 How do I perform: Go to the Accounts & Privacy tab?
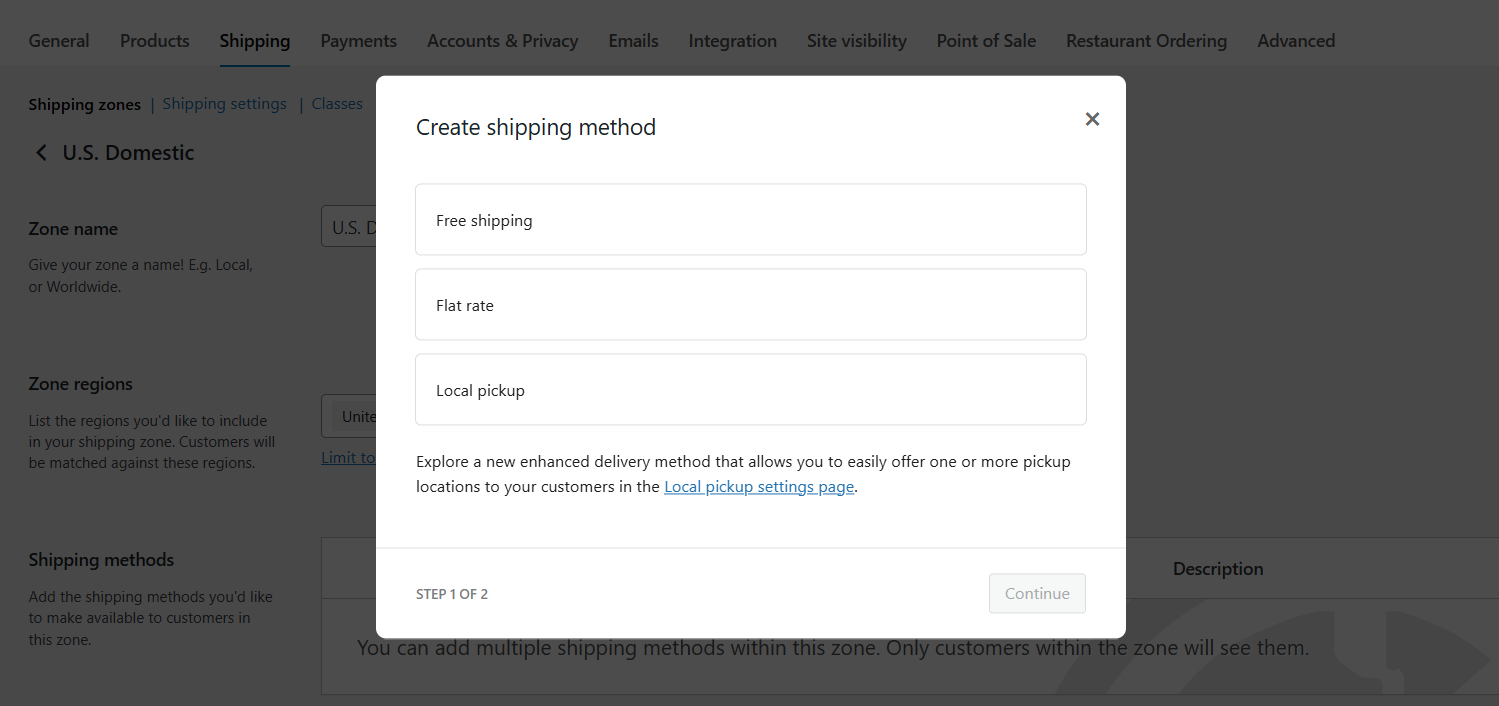tap(502, 40)
